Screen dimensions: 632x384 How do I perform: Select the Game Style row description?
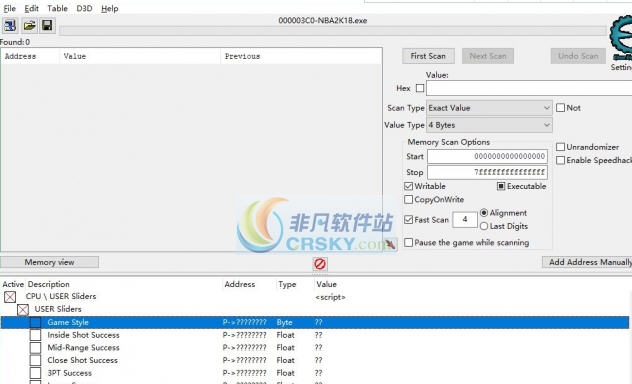click(x=68, y=322)
